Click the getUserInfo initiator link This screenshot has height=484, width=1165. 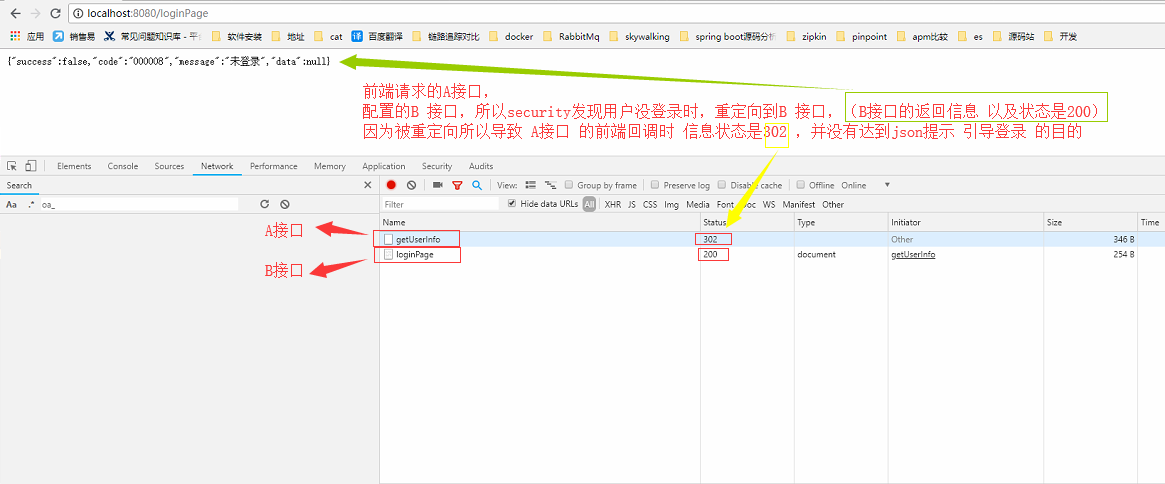[x=913, y=254]
